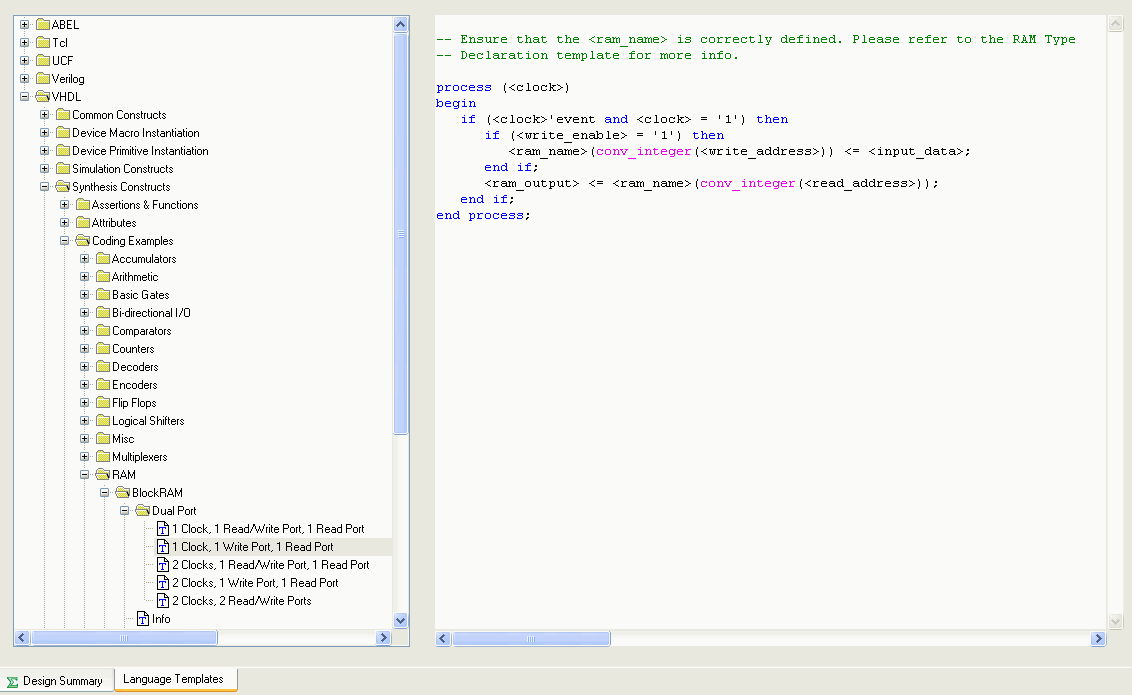Click the code panel scroll right arrow
The image size is (1132, 695).
1098,639
